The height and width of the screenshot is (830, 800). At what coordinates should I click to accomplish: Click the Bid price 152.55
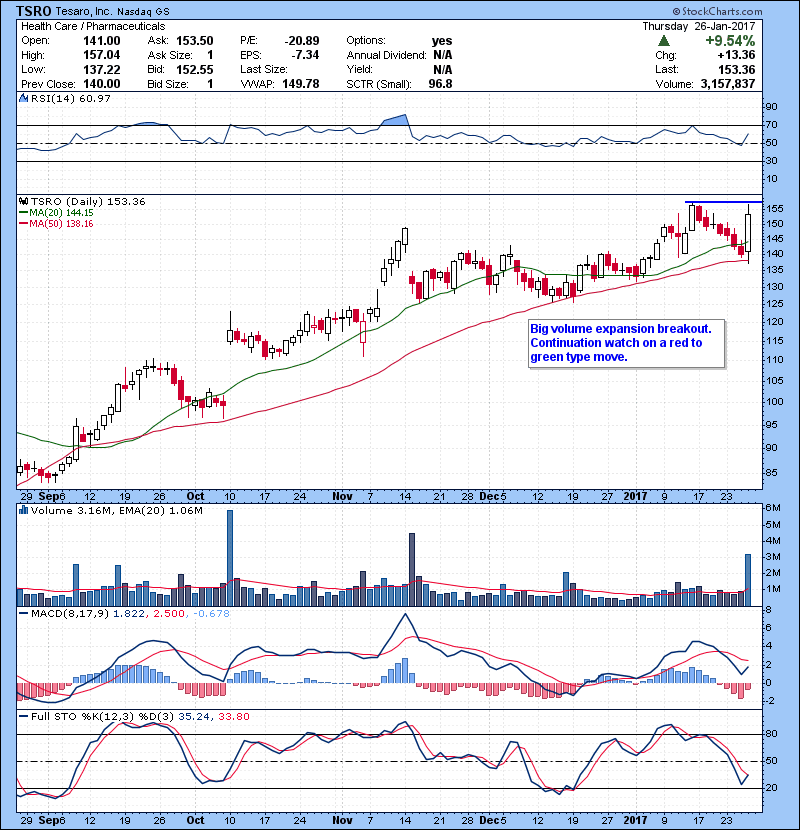tap(195, 69)
